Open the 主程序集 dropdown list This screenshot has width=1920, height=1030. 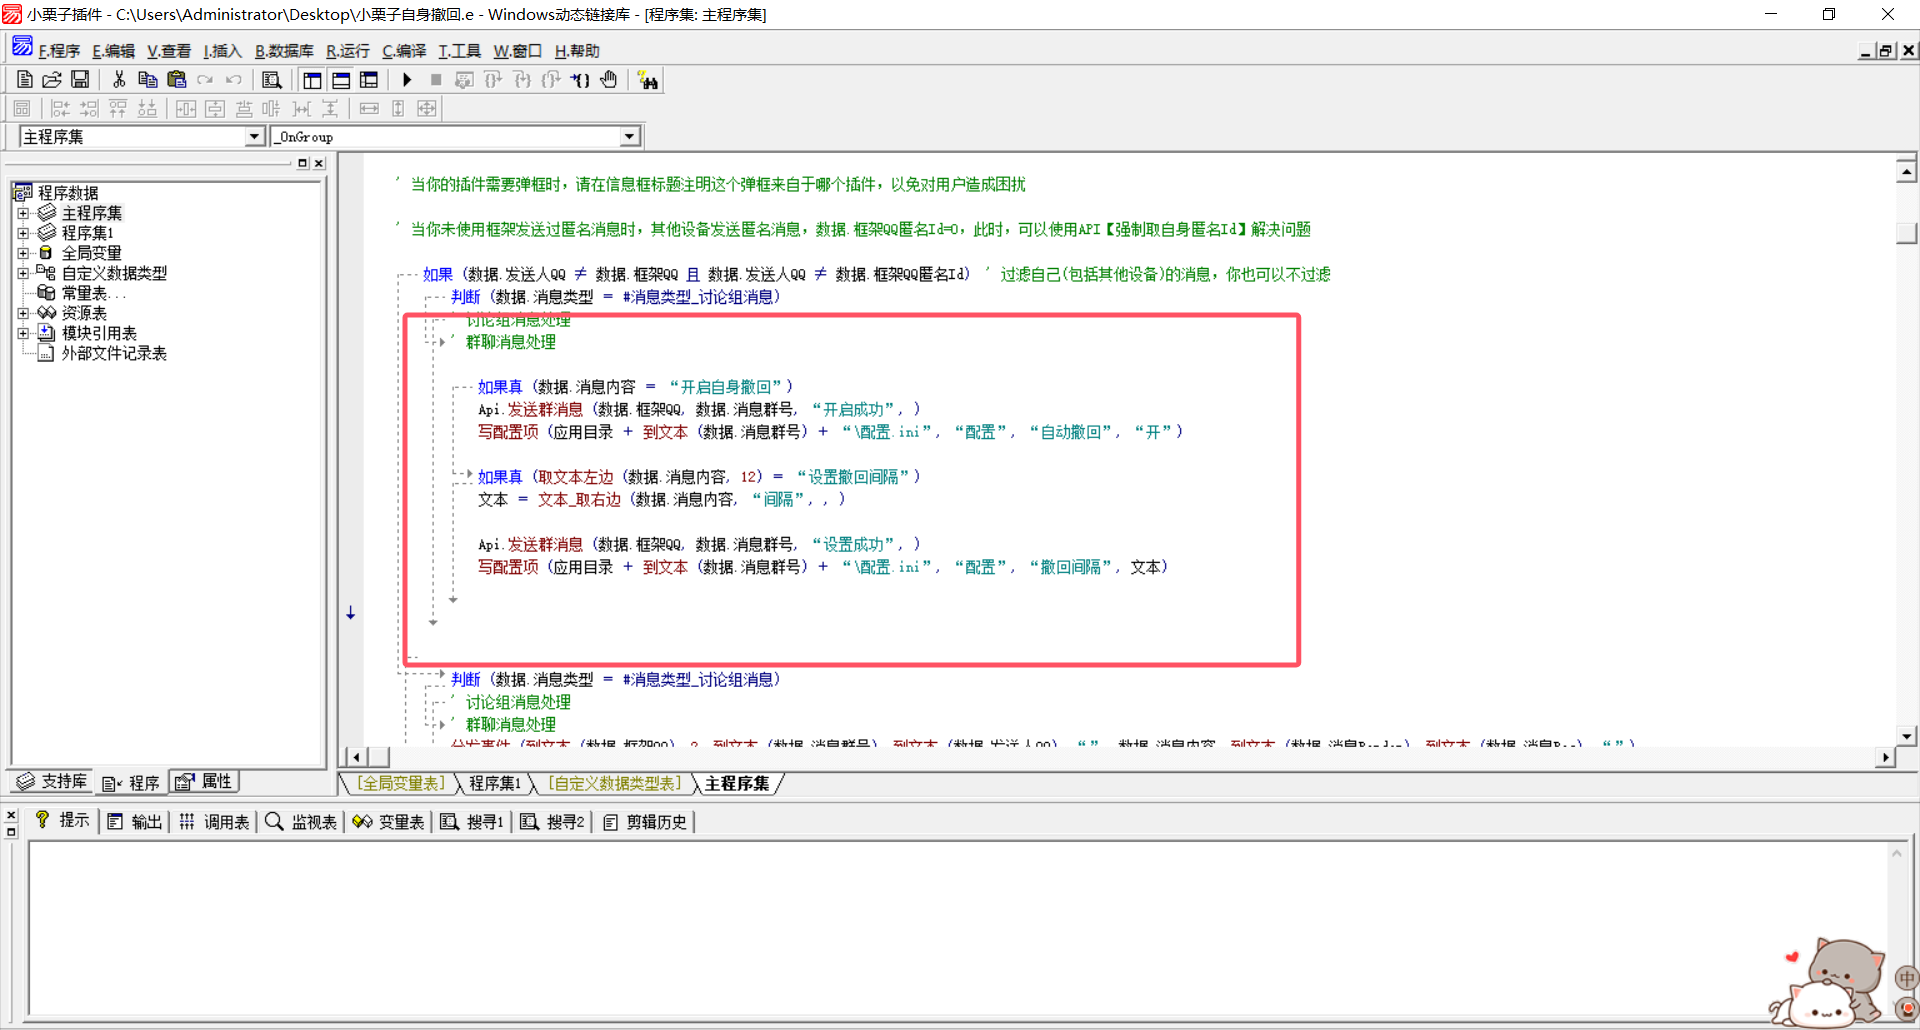(x=254, y=137)
